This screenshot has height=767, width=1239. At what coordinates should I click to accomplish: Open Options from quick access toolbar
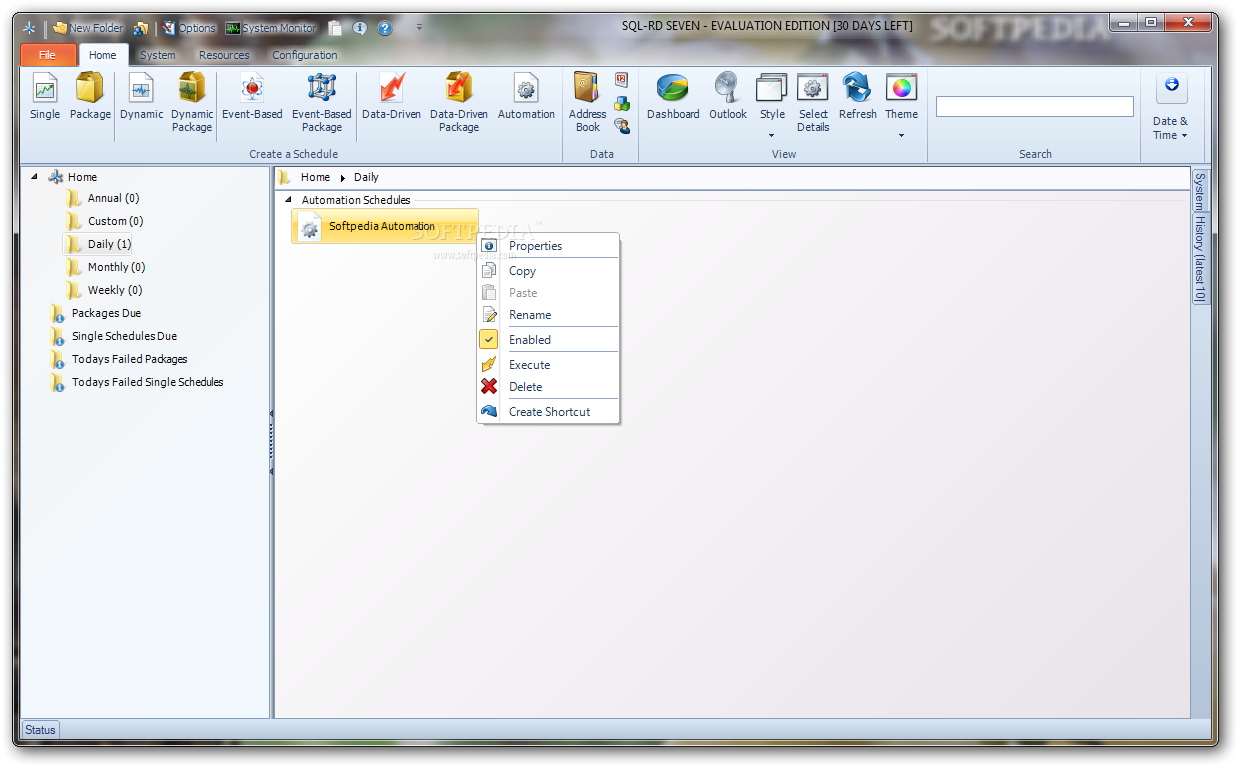[x=189, y=28]
